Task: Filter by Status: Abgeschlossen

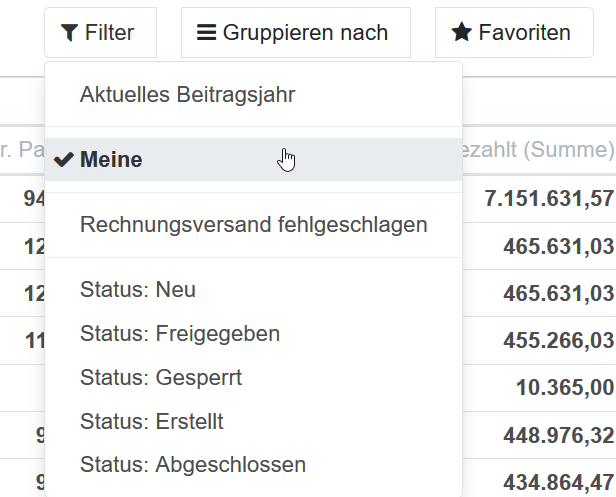Action: tap(193, 465)
